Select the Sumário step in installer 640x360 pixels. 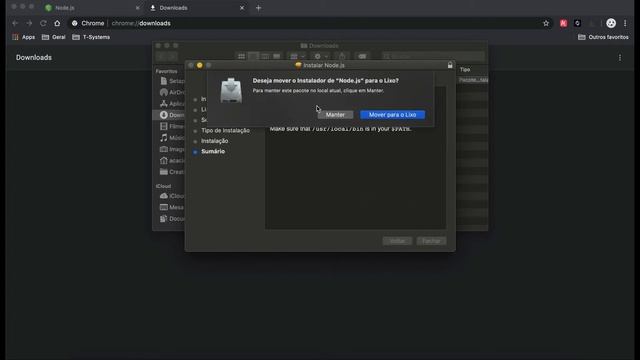(x=213, y=151)
